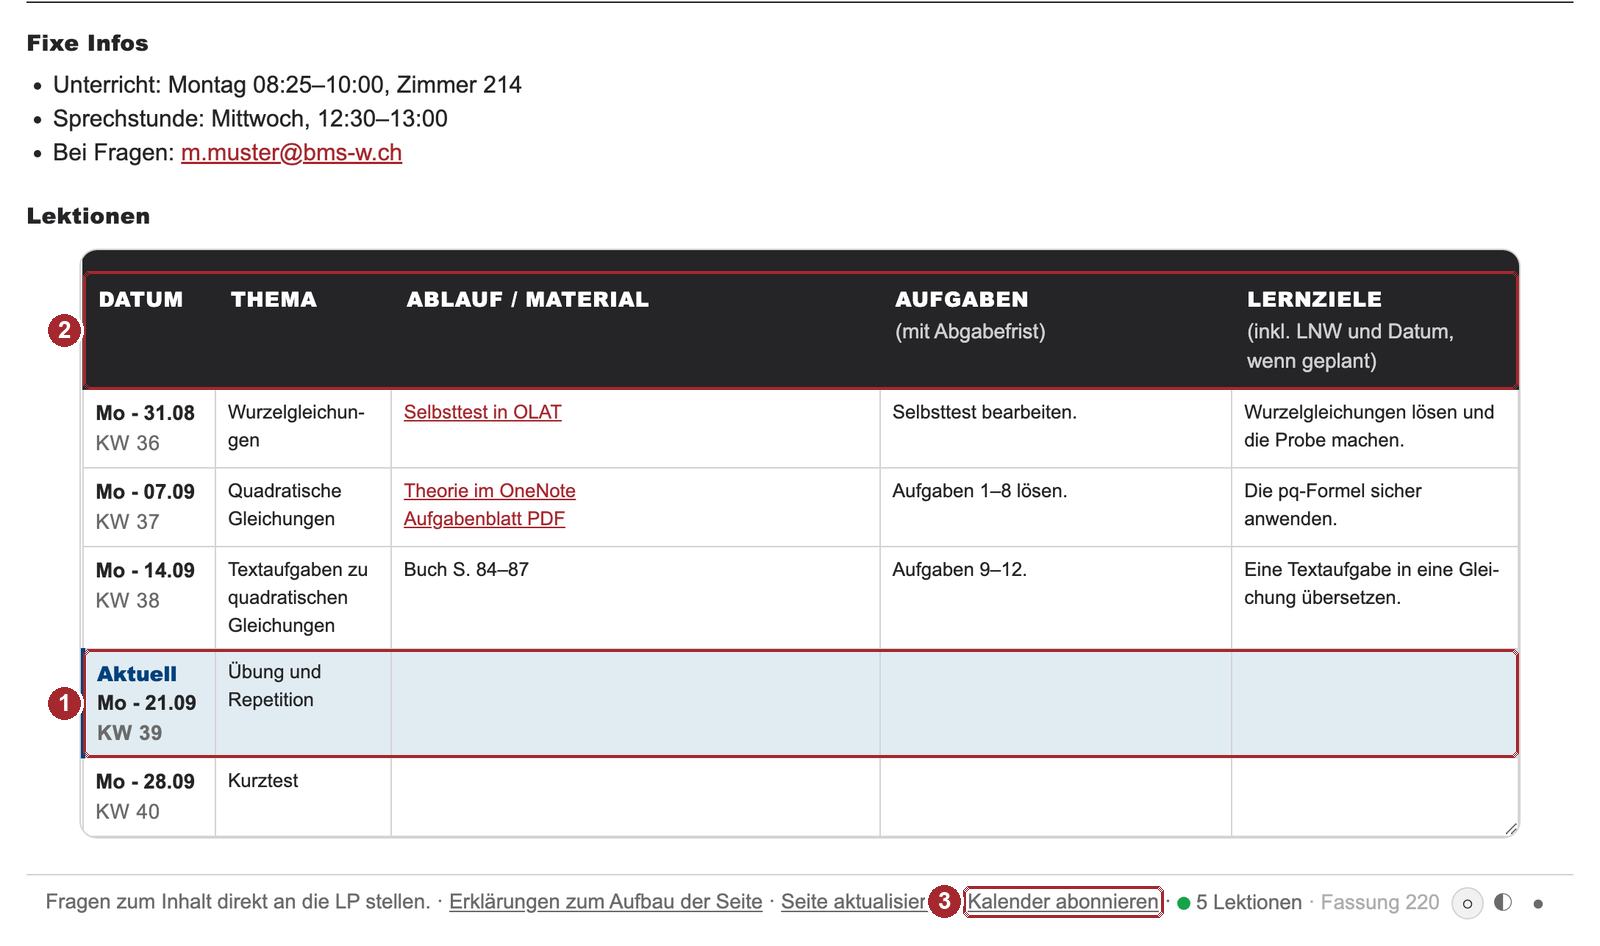Open the Selbsttest in OLAT link
The height and width of the screenshot is (946, 1600).
tap(482, 412)
